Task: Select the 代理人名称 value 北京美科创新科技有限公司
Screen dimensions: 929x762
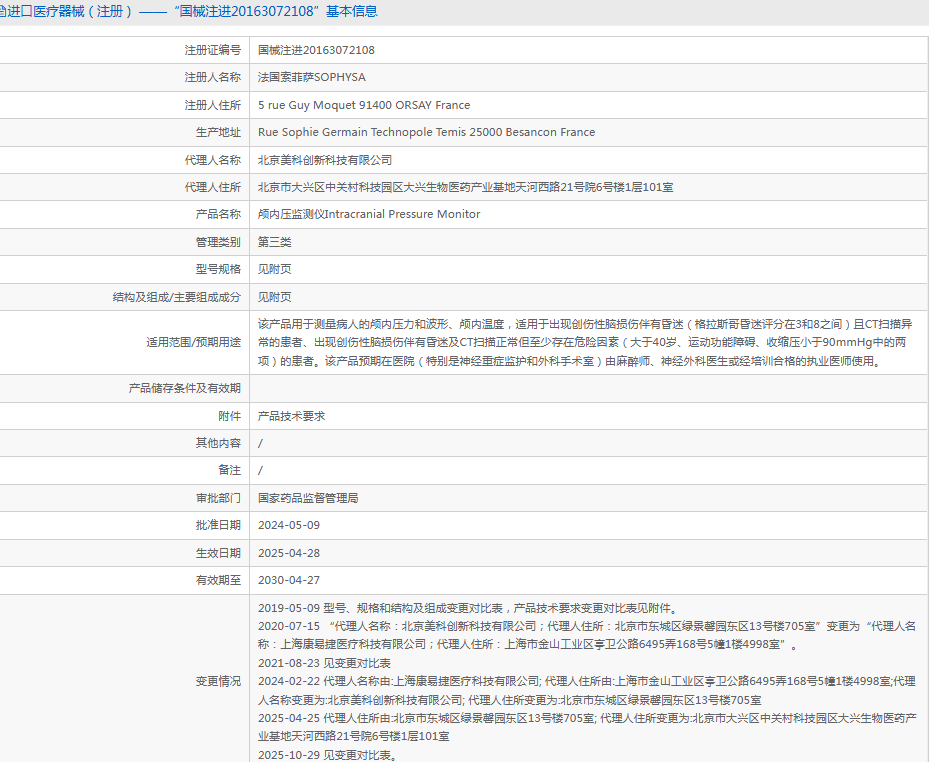Action: (x=325, y=160)
